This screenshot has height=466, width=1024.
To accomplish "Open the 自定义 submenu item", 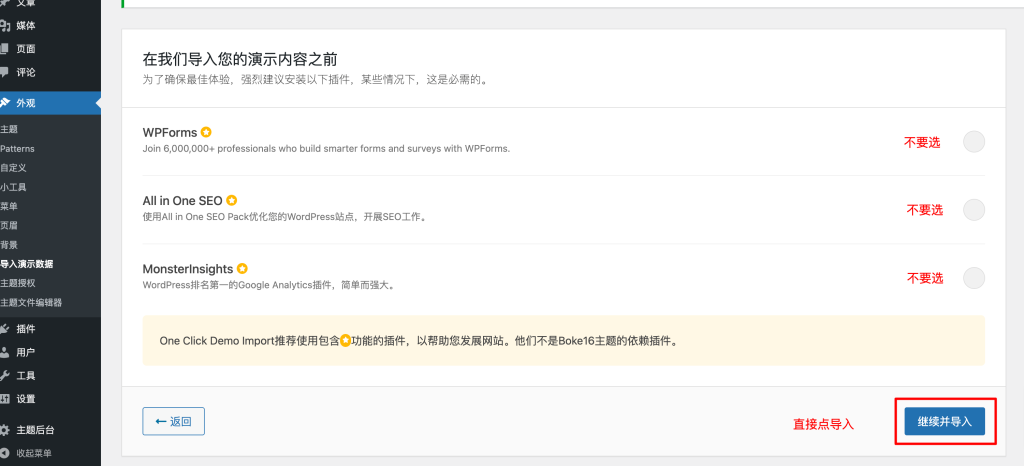I will [x=13, y=168].
